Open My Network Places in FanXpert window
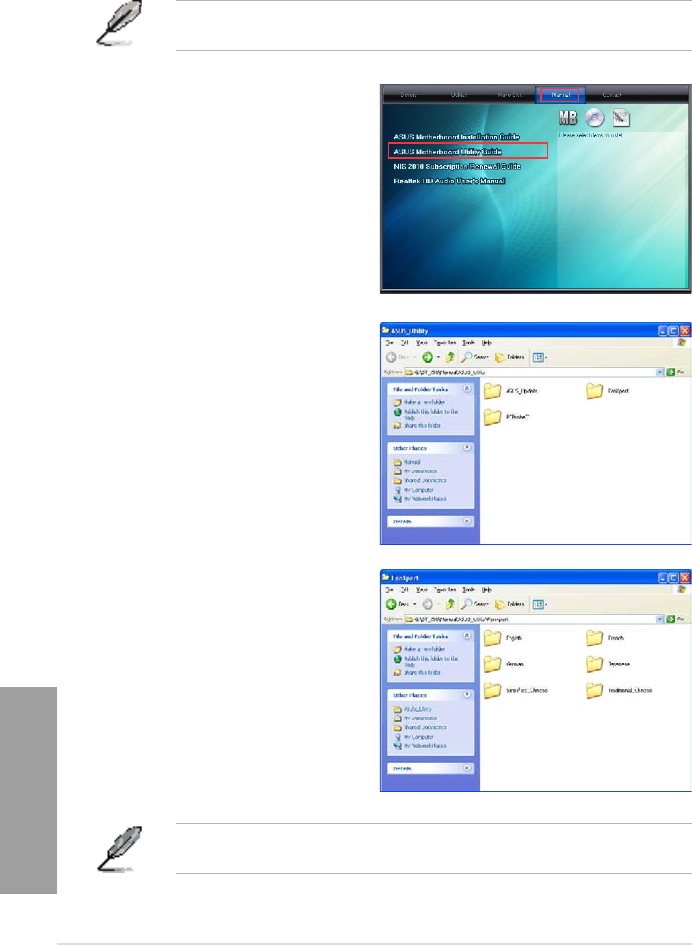This screenshot has height=945, width=692. tap(420, 746)
